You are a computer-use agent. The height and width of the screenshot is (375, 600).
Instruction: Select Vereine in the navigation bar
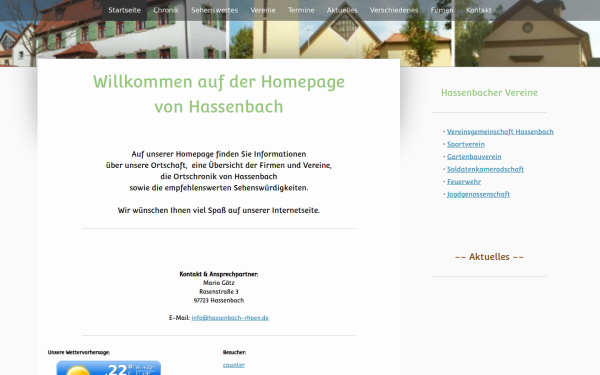(x=263, y=10)
